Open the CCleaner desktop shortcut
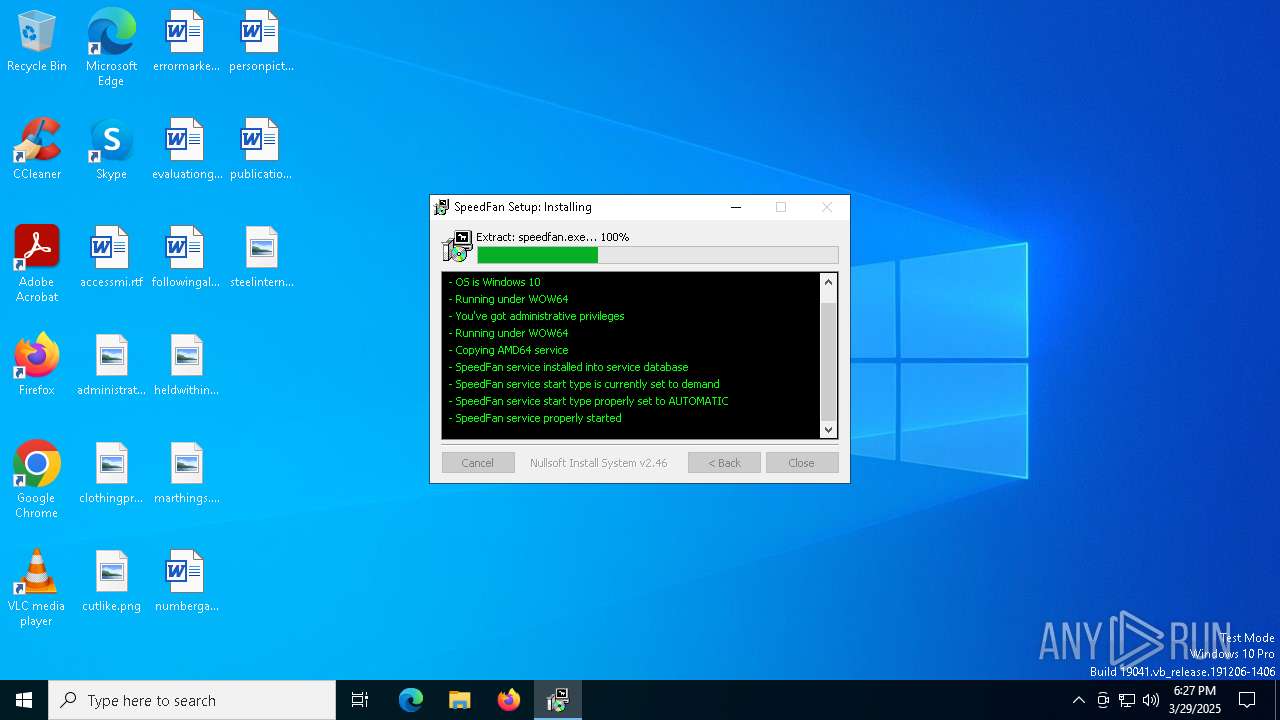This screenshot has height=720, width=1280. pos(37,149)
